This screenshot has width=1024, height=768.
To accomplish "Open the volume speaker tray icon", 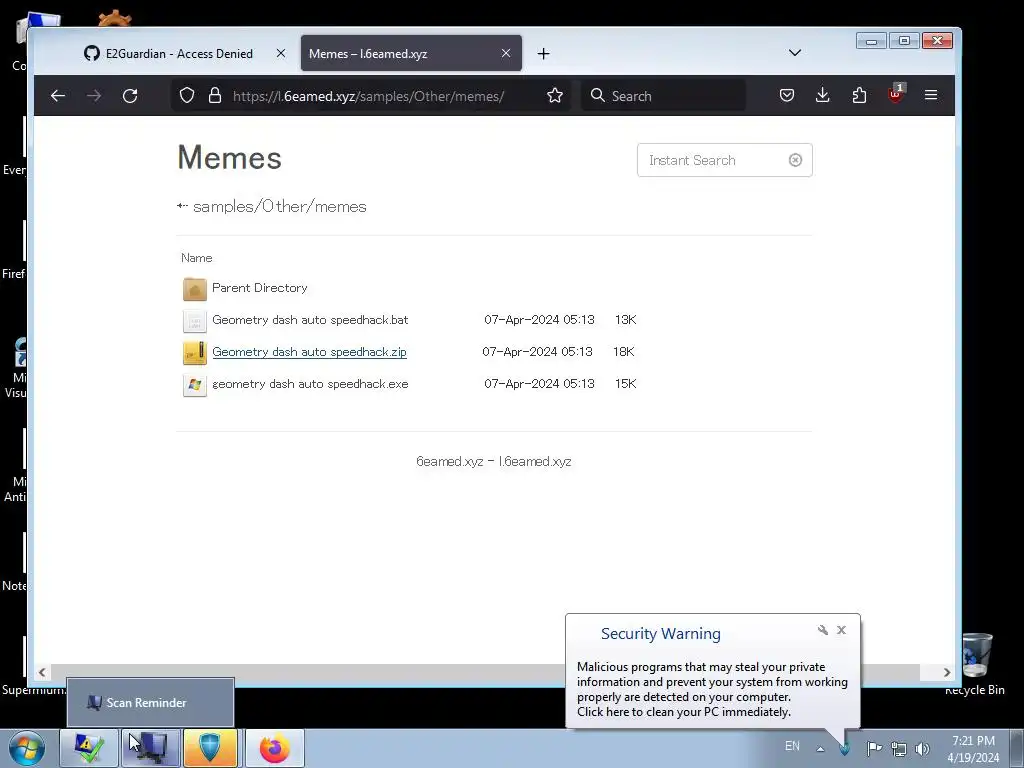I will [922, 749].
